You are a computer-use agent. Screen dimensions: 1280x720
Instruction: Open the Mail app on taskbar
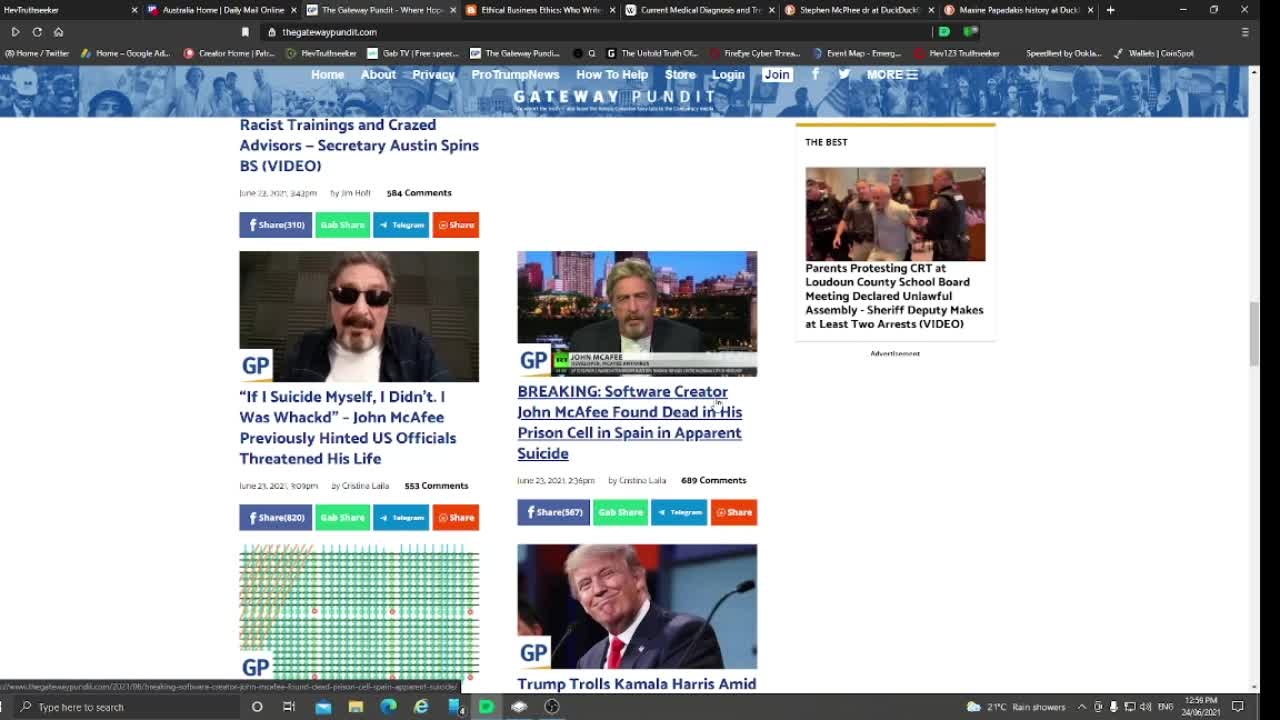click(x=323, y=707)
